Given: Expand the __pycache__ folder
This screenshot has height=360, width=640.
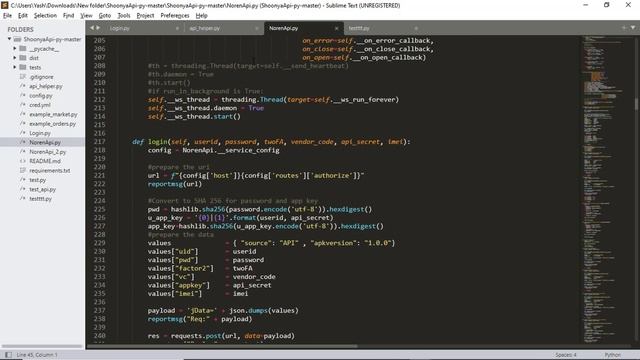Looking at the screenshot, I should tap(15, 49).
